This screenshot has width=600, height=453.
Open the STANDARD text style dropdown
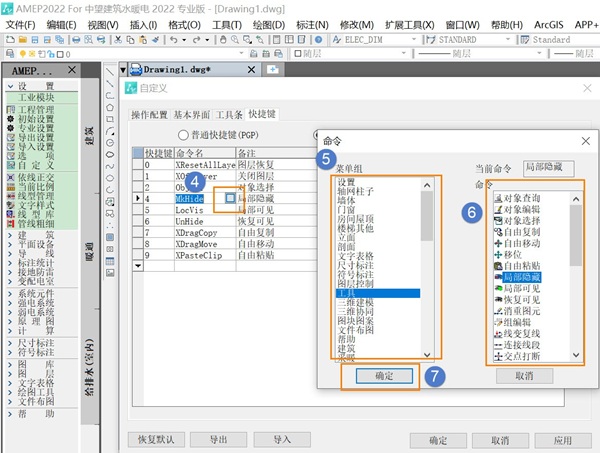[x=508, y=39]
